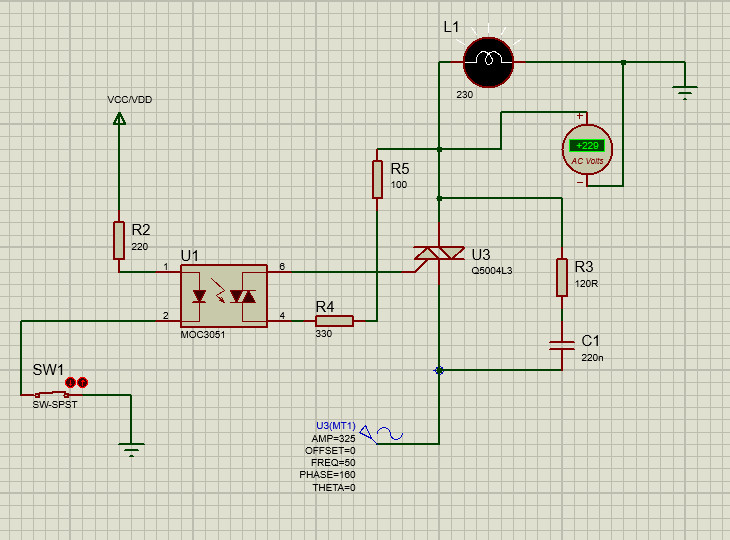The width and height of the screenshot is (730, 540).
Task: Select the sine generator U3(MT1) symbol
Action: point(381,434)
